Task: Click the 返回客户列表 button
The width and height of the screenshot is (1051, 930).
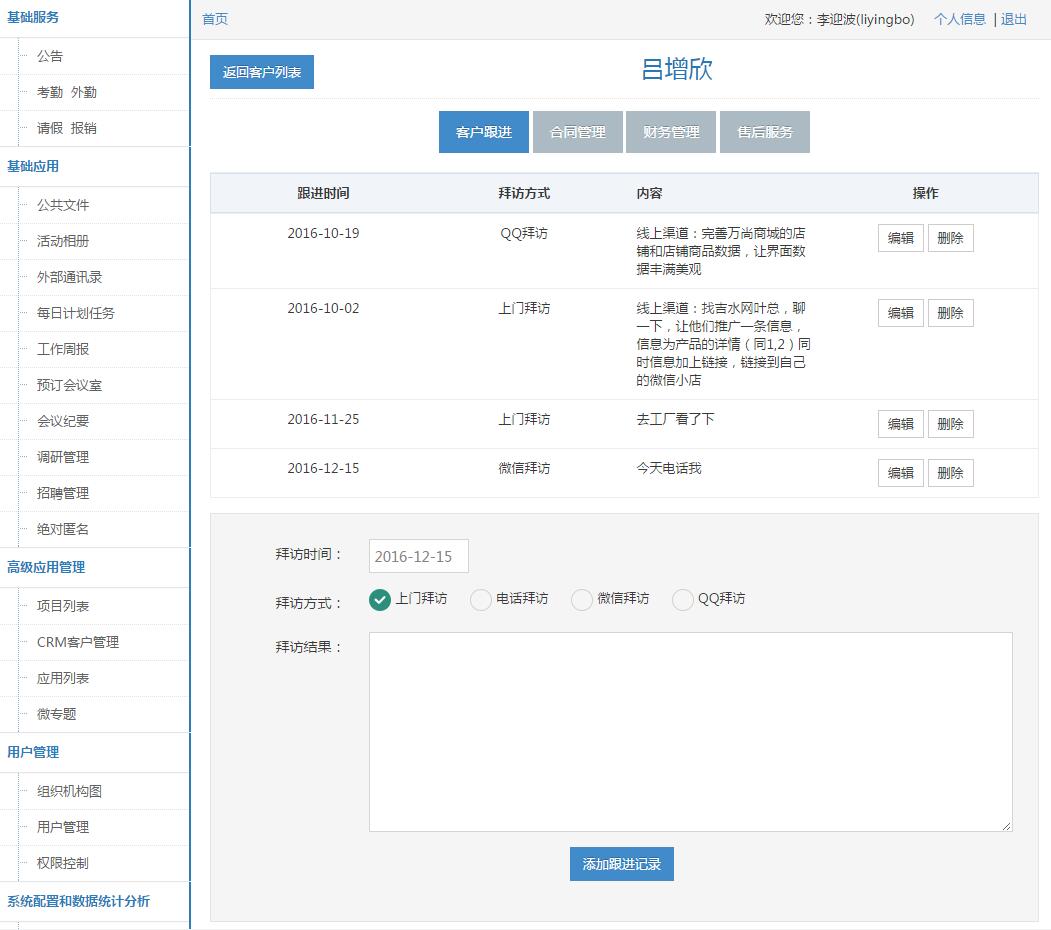Action: (262, 72)
